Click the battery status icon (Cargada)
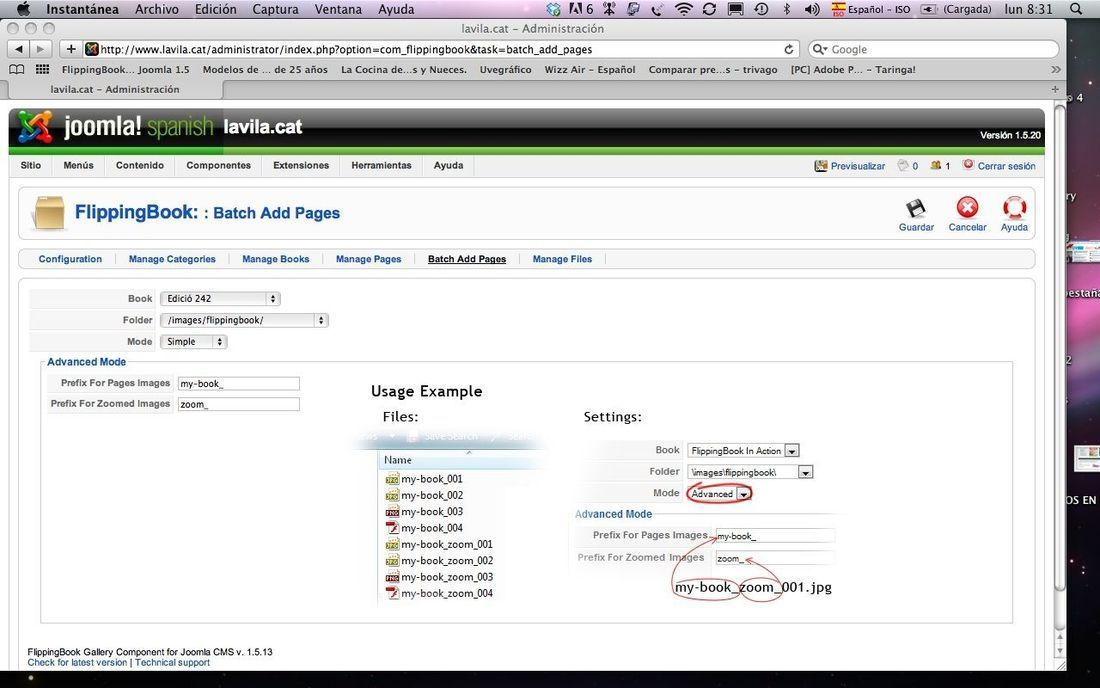Screen dimensions: 1100x688 (x=929, y=9)
